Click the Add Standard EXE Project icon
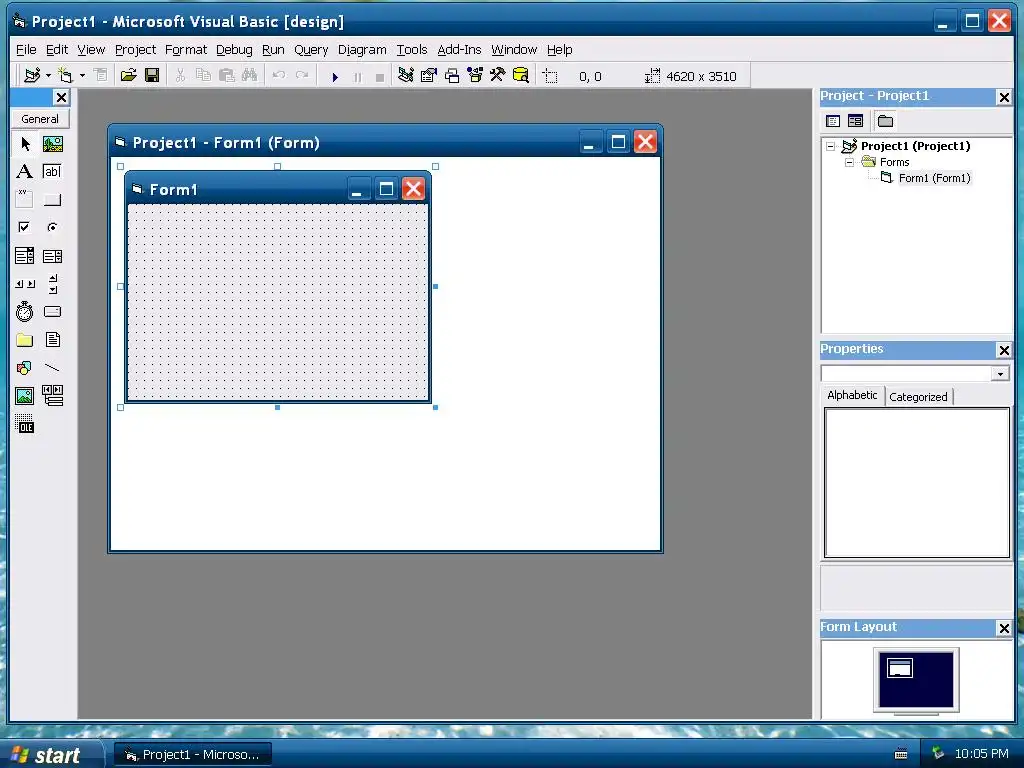Image resolution: width=1024 pixels, height=768 pixels. click(x=32, y=76)
